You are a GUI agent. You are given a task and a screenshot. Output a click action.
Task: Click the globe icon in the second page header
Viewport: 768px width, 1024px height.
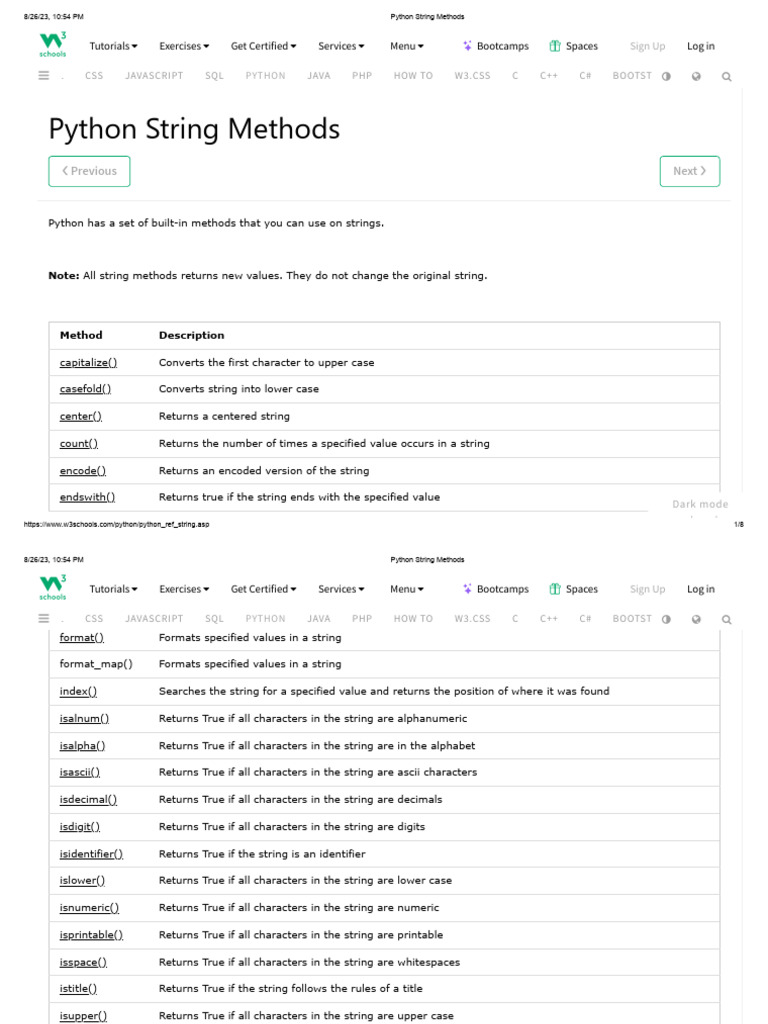pyautogui.click(x=696, y=619)
